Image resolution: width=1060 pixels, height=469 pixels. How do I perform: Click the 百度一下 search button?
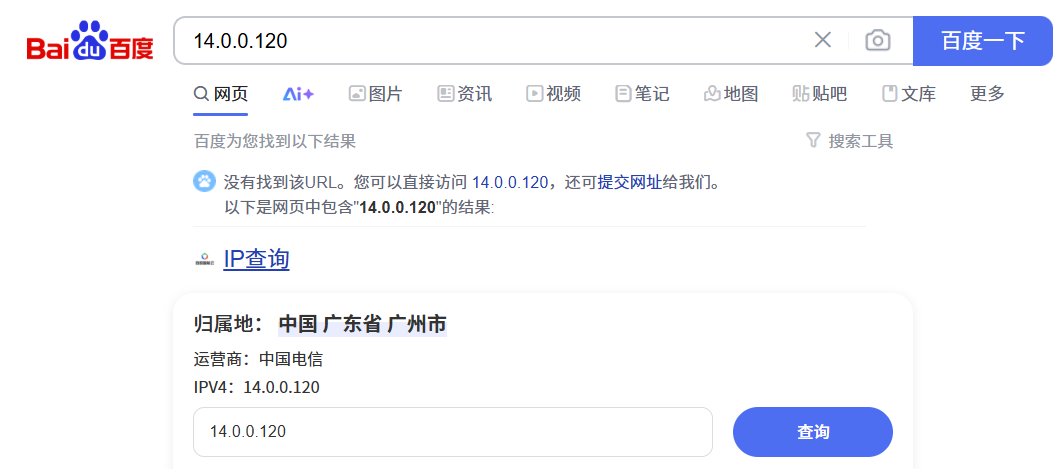click(983, 41)
